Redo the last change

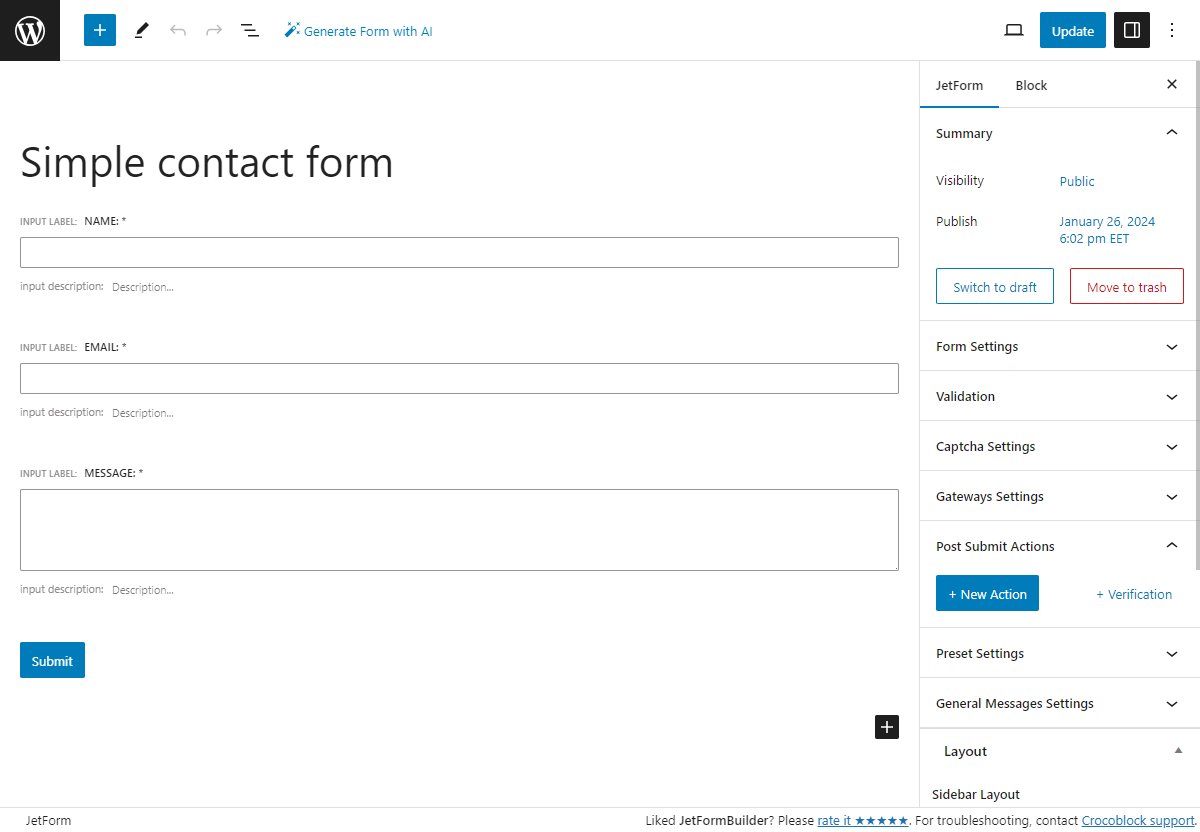click(x=213, y=30)
